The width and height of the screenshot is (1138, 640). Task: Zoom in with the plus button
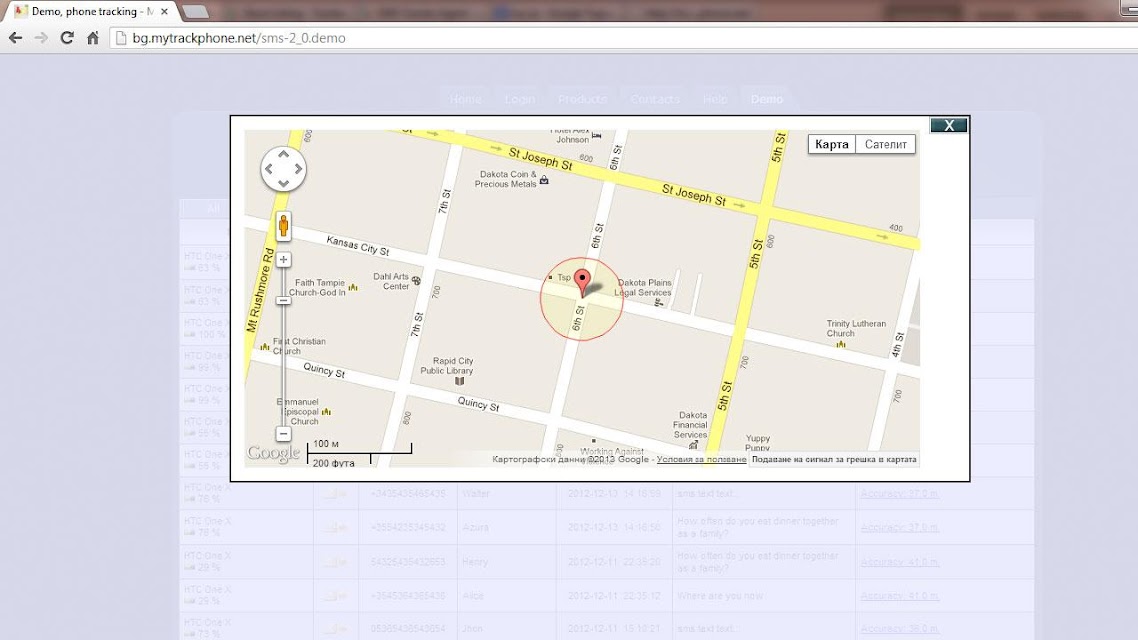click(x=284, y=260)
